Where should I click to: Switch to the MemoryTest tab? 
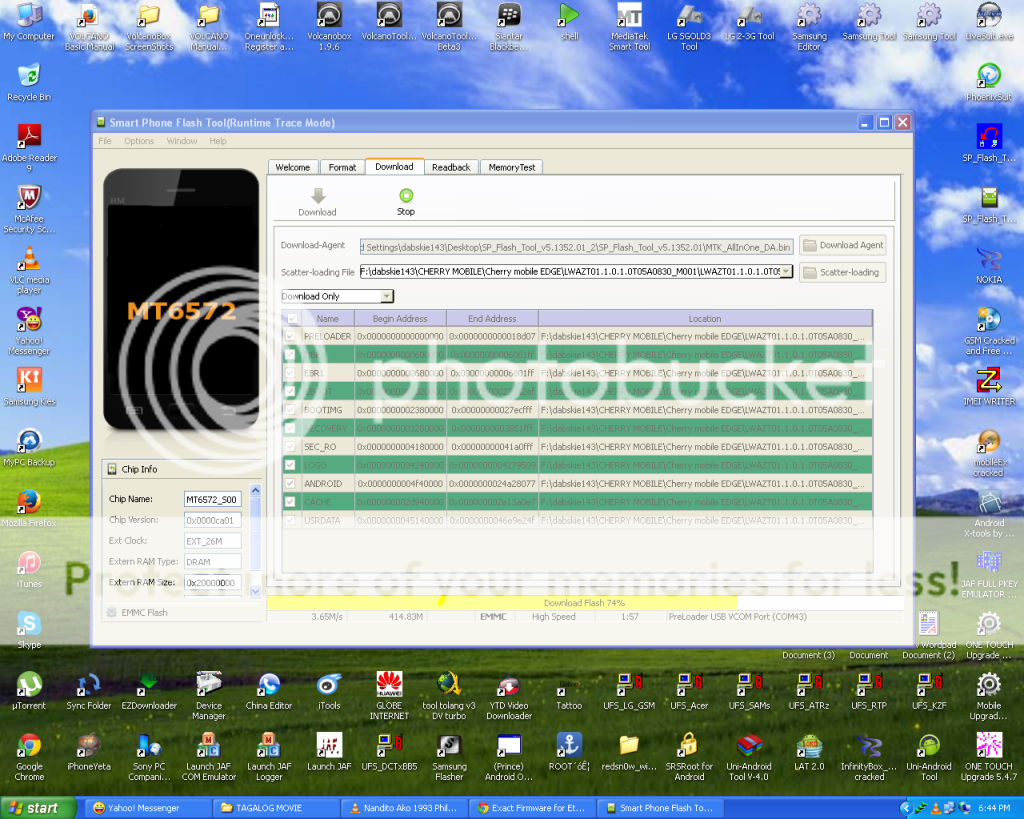pyautogui.click(x=511, y=167)
